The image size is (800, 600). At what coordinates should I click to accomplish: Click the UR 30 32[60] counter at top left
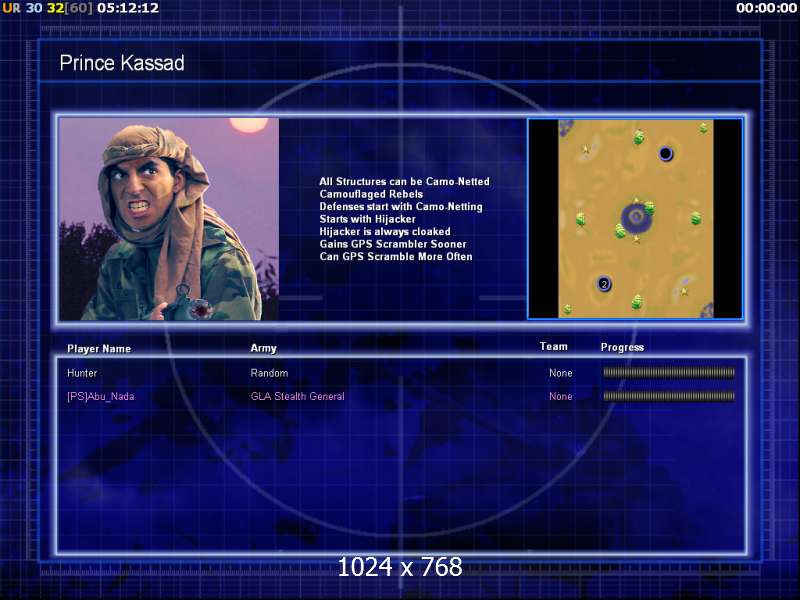(x=47, y=8)
